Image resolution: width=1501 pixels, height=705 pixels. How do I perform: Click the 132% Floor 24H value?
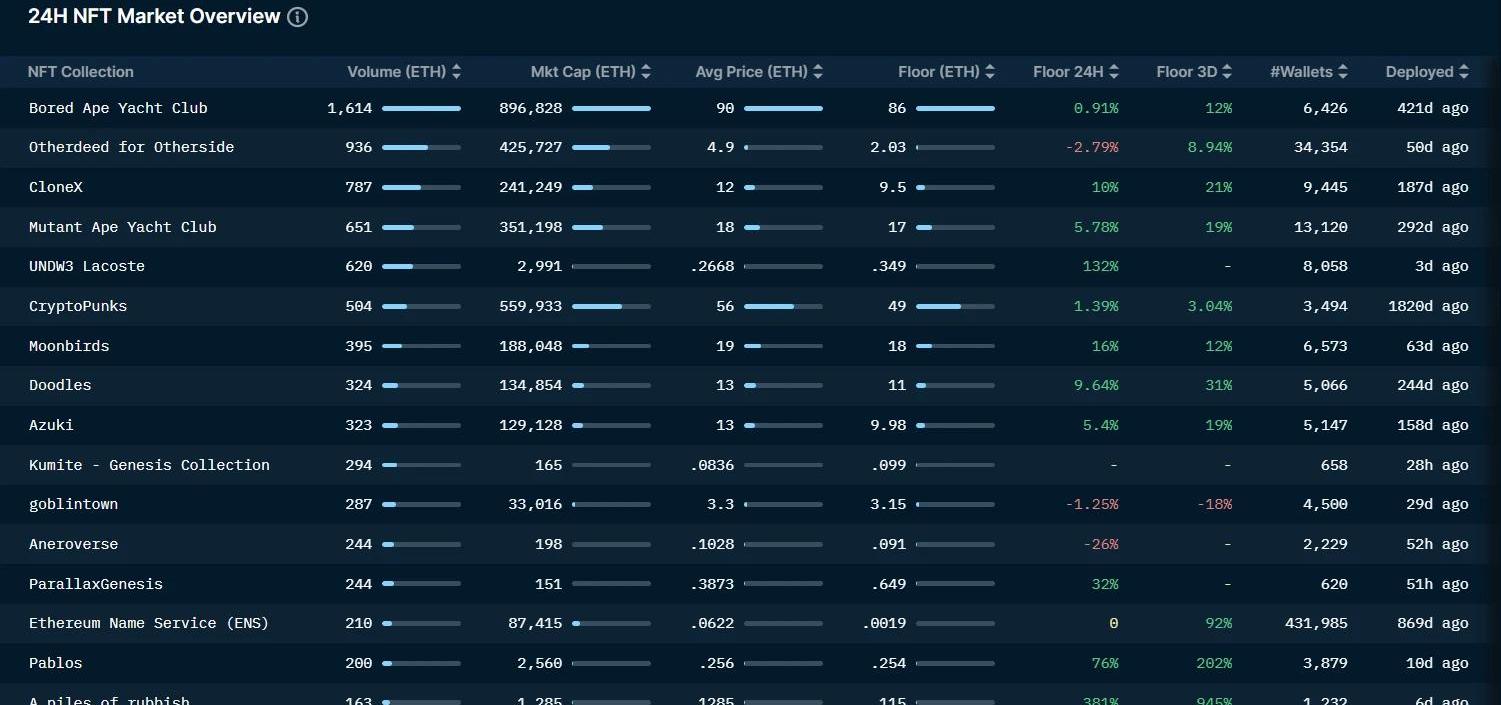pyautogui.click(x=1100, y=266)
